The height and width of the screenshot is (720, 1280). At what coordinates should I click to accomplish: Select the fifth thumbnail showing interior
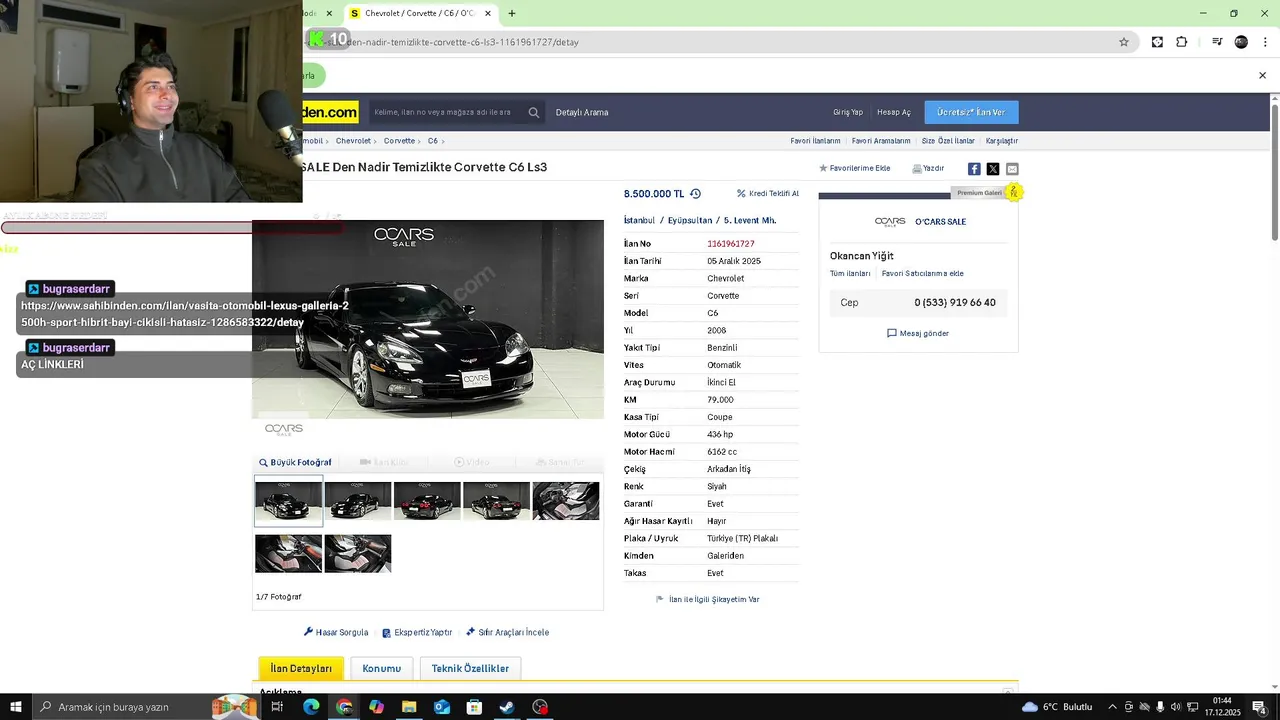pyautogui.click(x=566, y=501)
